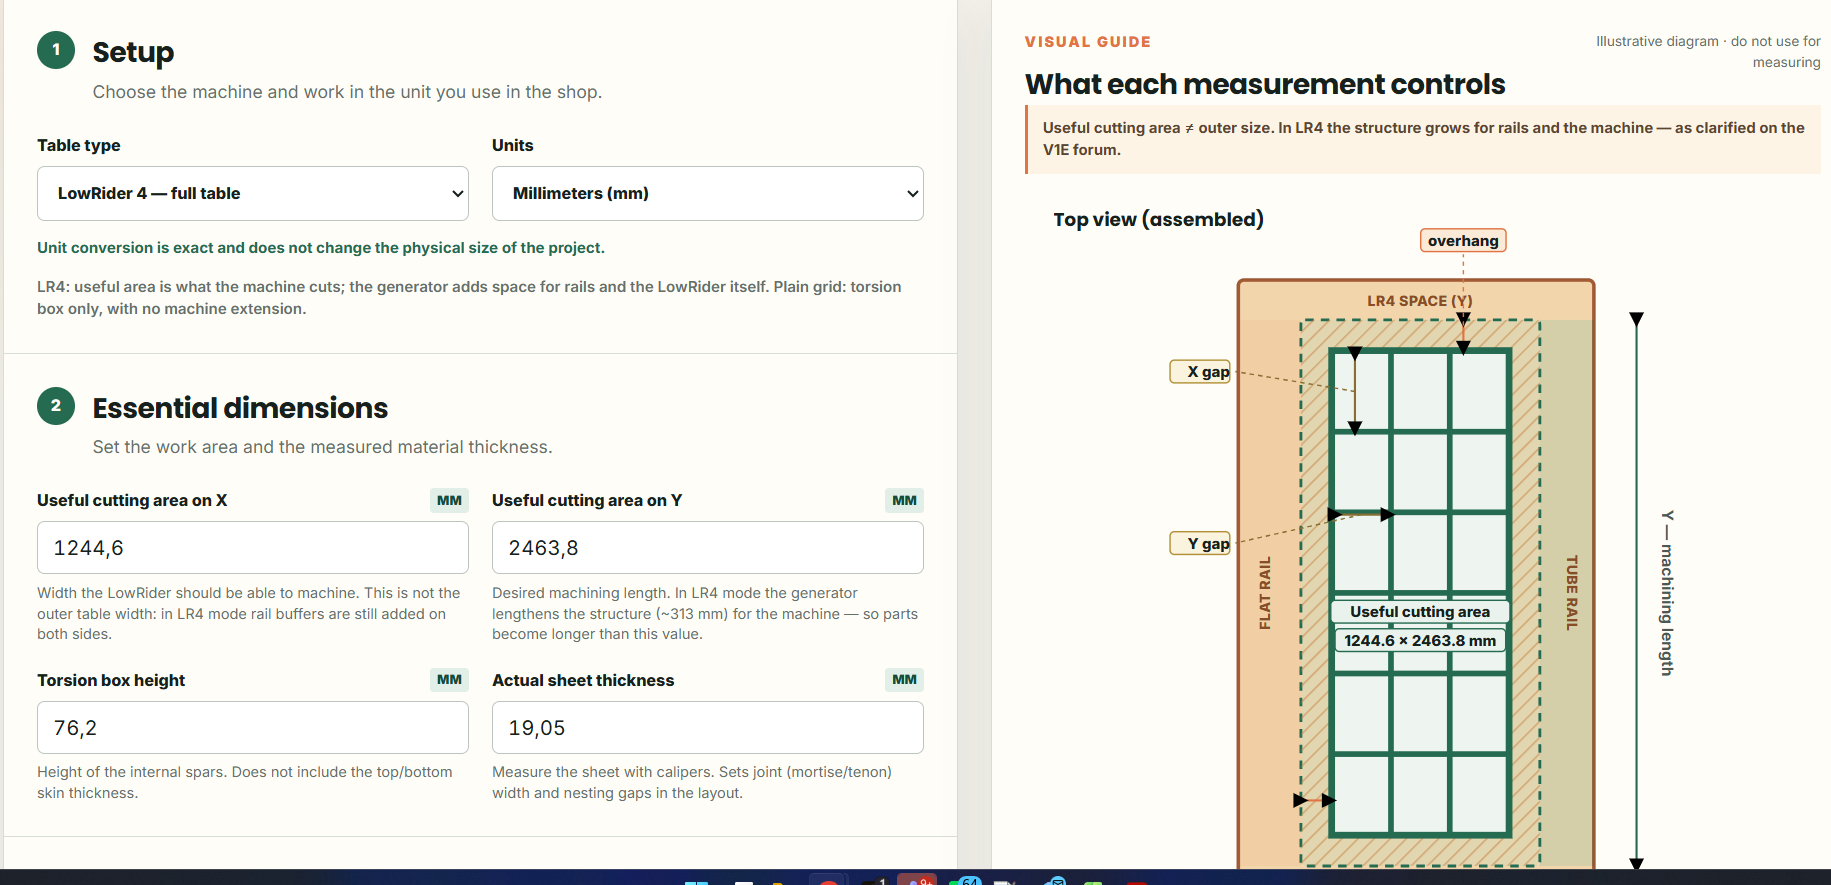Viewport: 1831px width, 885px height.
Task: Click the "TUBE RAIL" label in the diagram
Action: (1571, 593)
